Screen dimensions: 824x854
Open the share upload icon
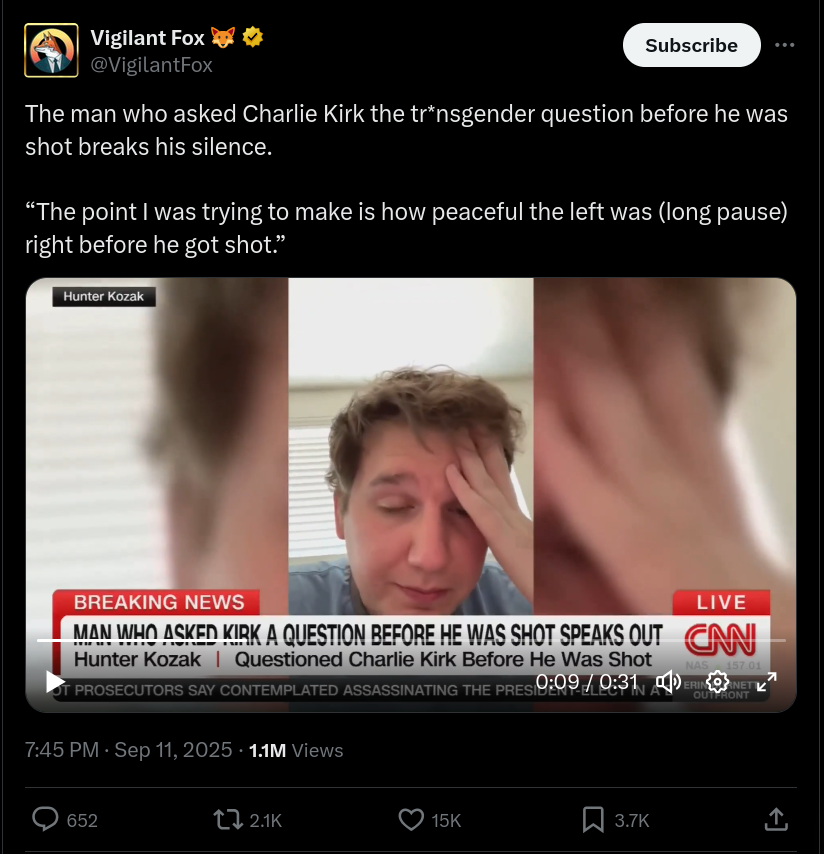click(776, 819)
